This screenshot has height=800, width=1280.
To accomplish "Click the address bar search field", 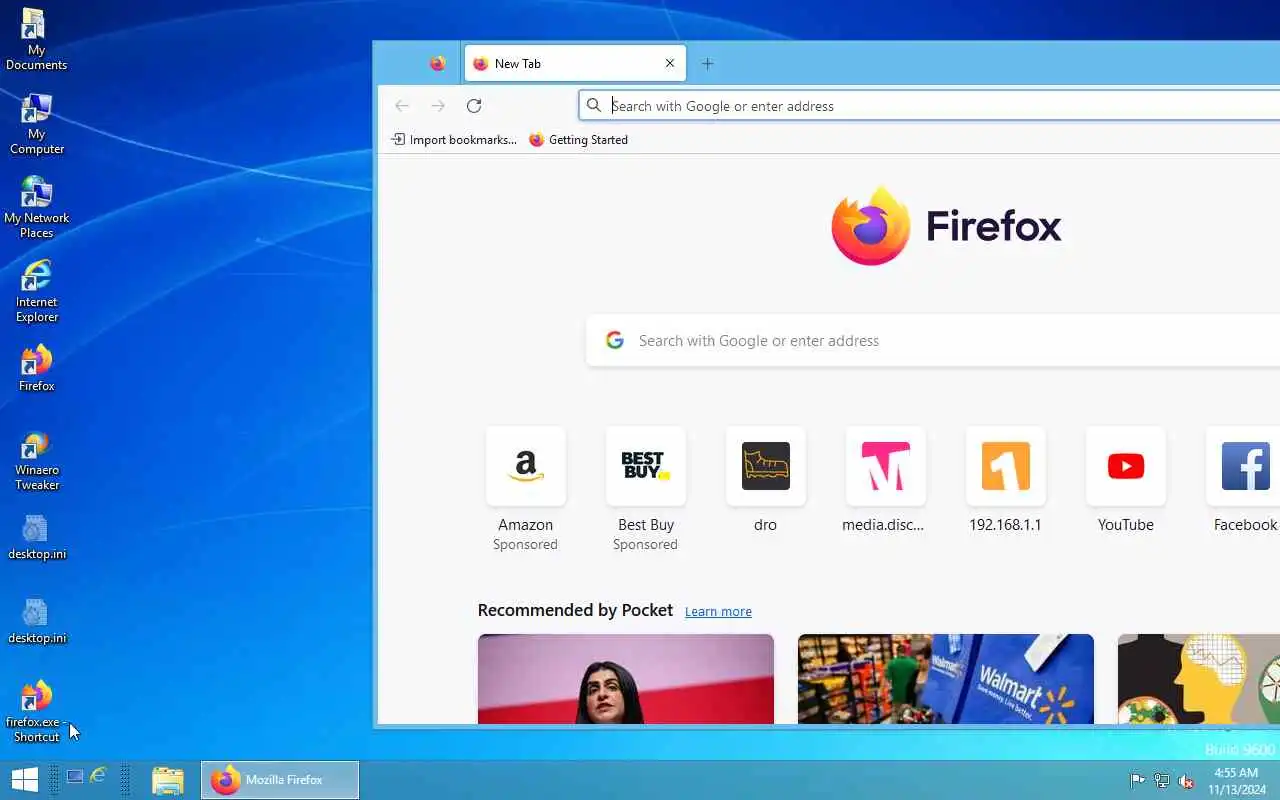I will [x=930, y=106].
